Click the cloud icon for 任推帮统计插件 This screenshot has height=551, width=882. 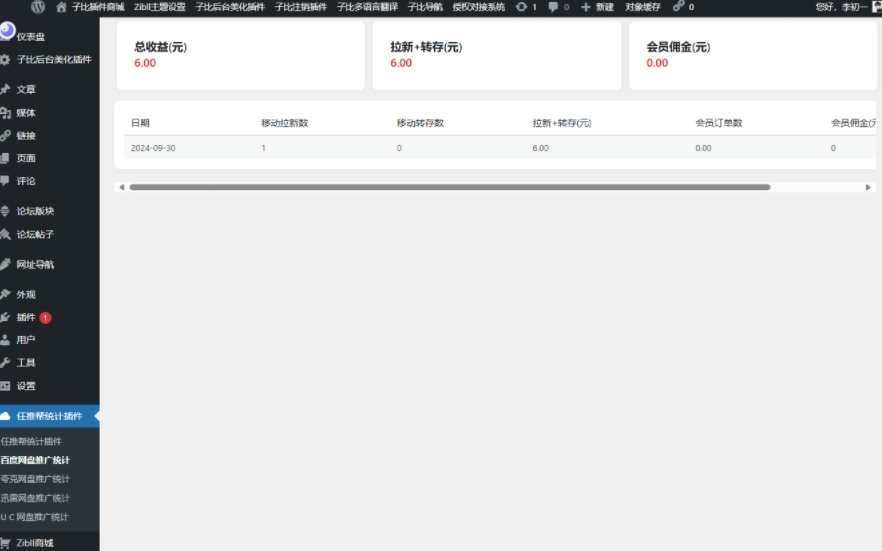(x=5, y=416)
